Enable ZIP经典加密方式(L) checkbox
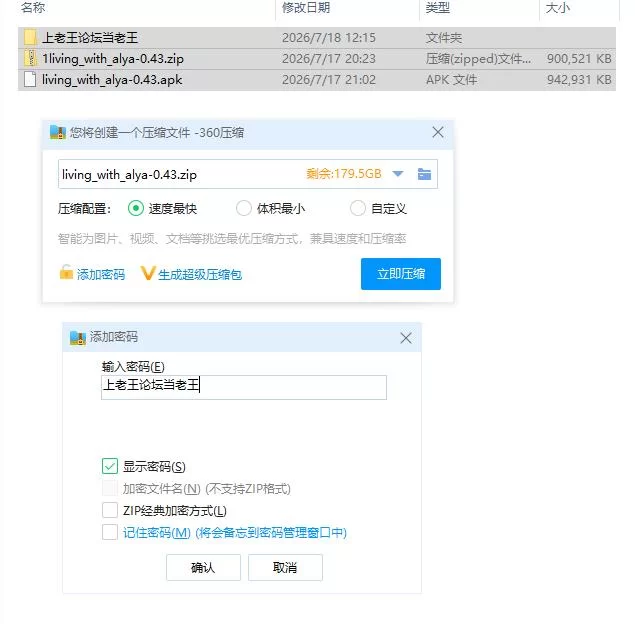 point(110,510)
